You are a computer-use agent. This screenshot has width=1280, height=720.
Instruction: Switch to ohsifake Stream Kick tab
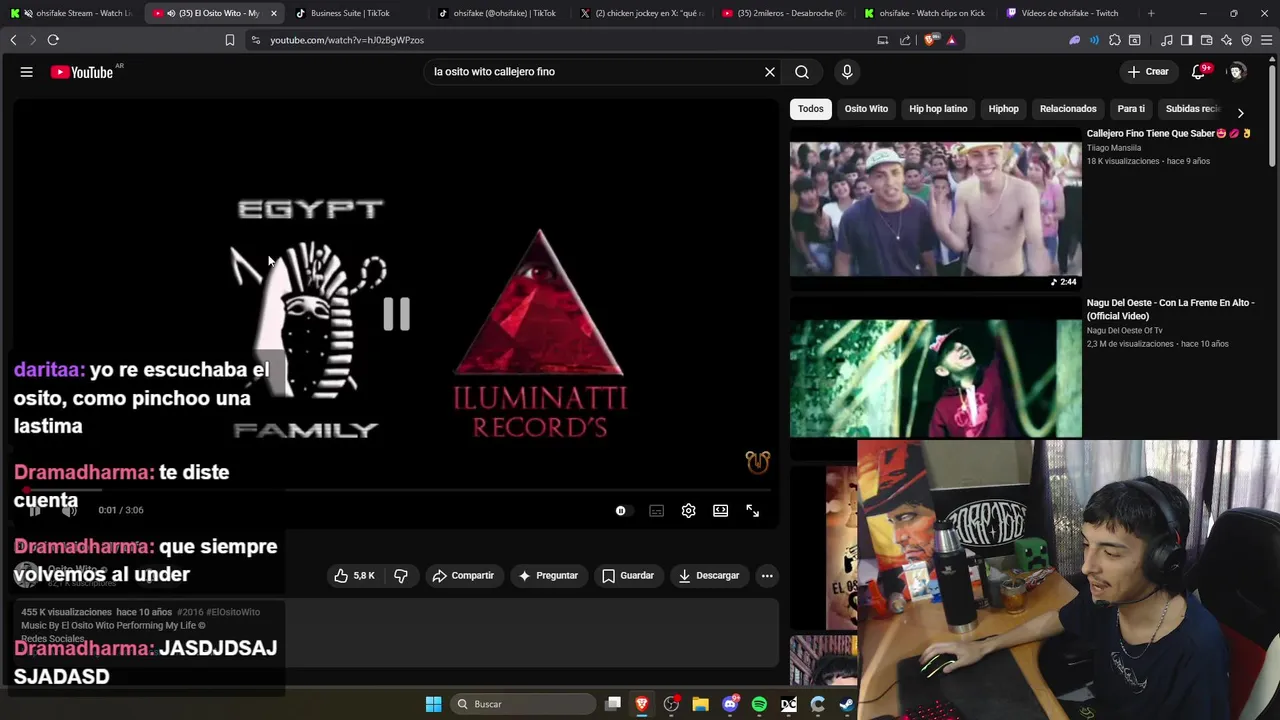(x=70, y=13)
